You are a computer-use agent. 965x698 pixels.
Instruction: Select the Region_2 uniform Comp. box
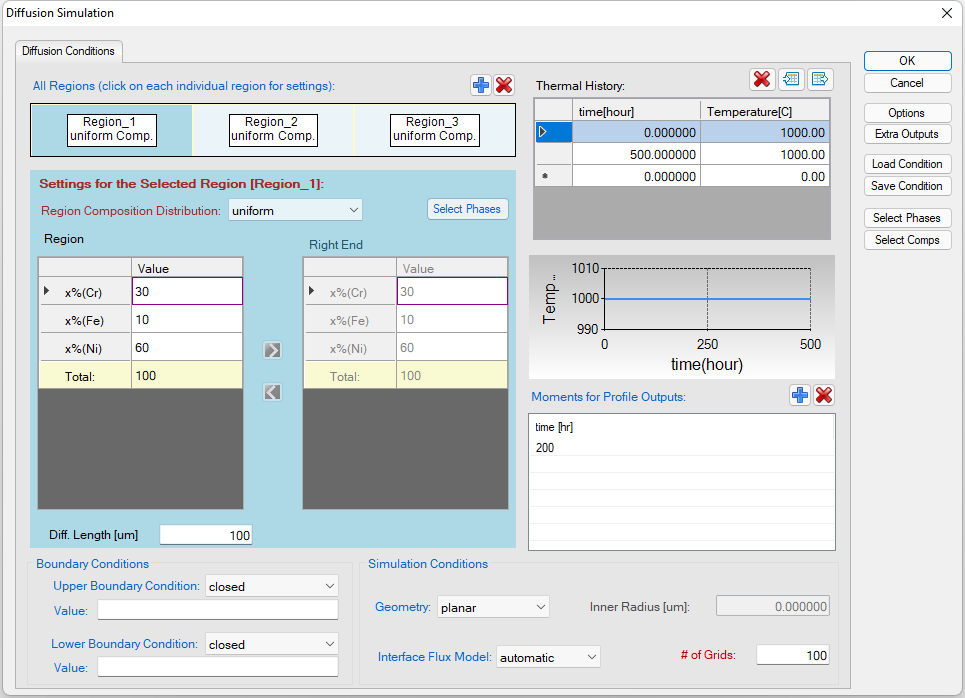(273, 130)
